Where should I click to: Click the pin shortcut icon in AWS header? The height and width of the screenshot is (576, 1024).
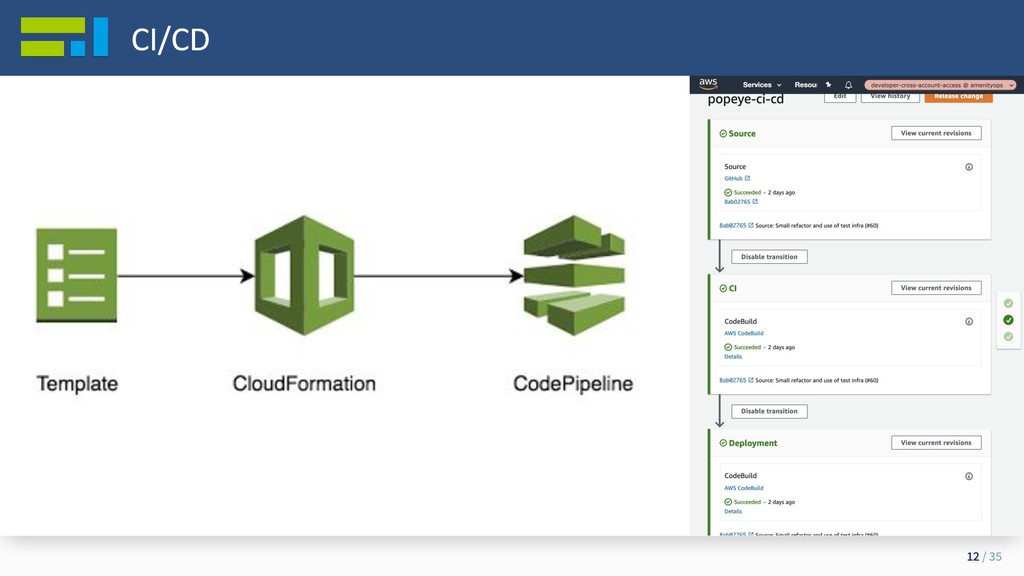click(828, 85)
